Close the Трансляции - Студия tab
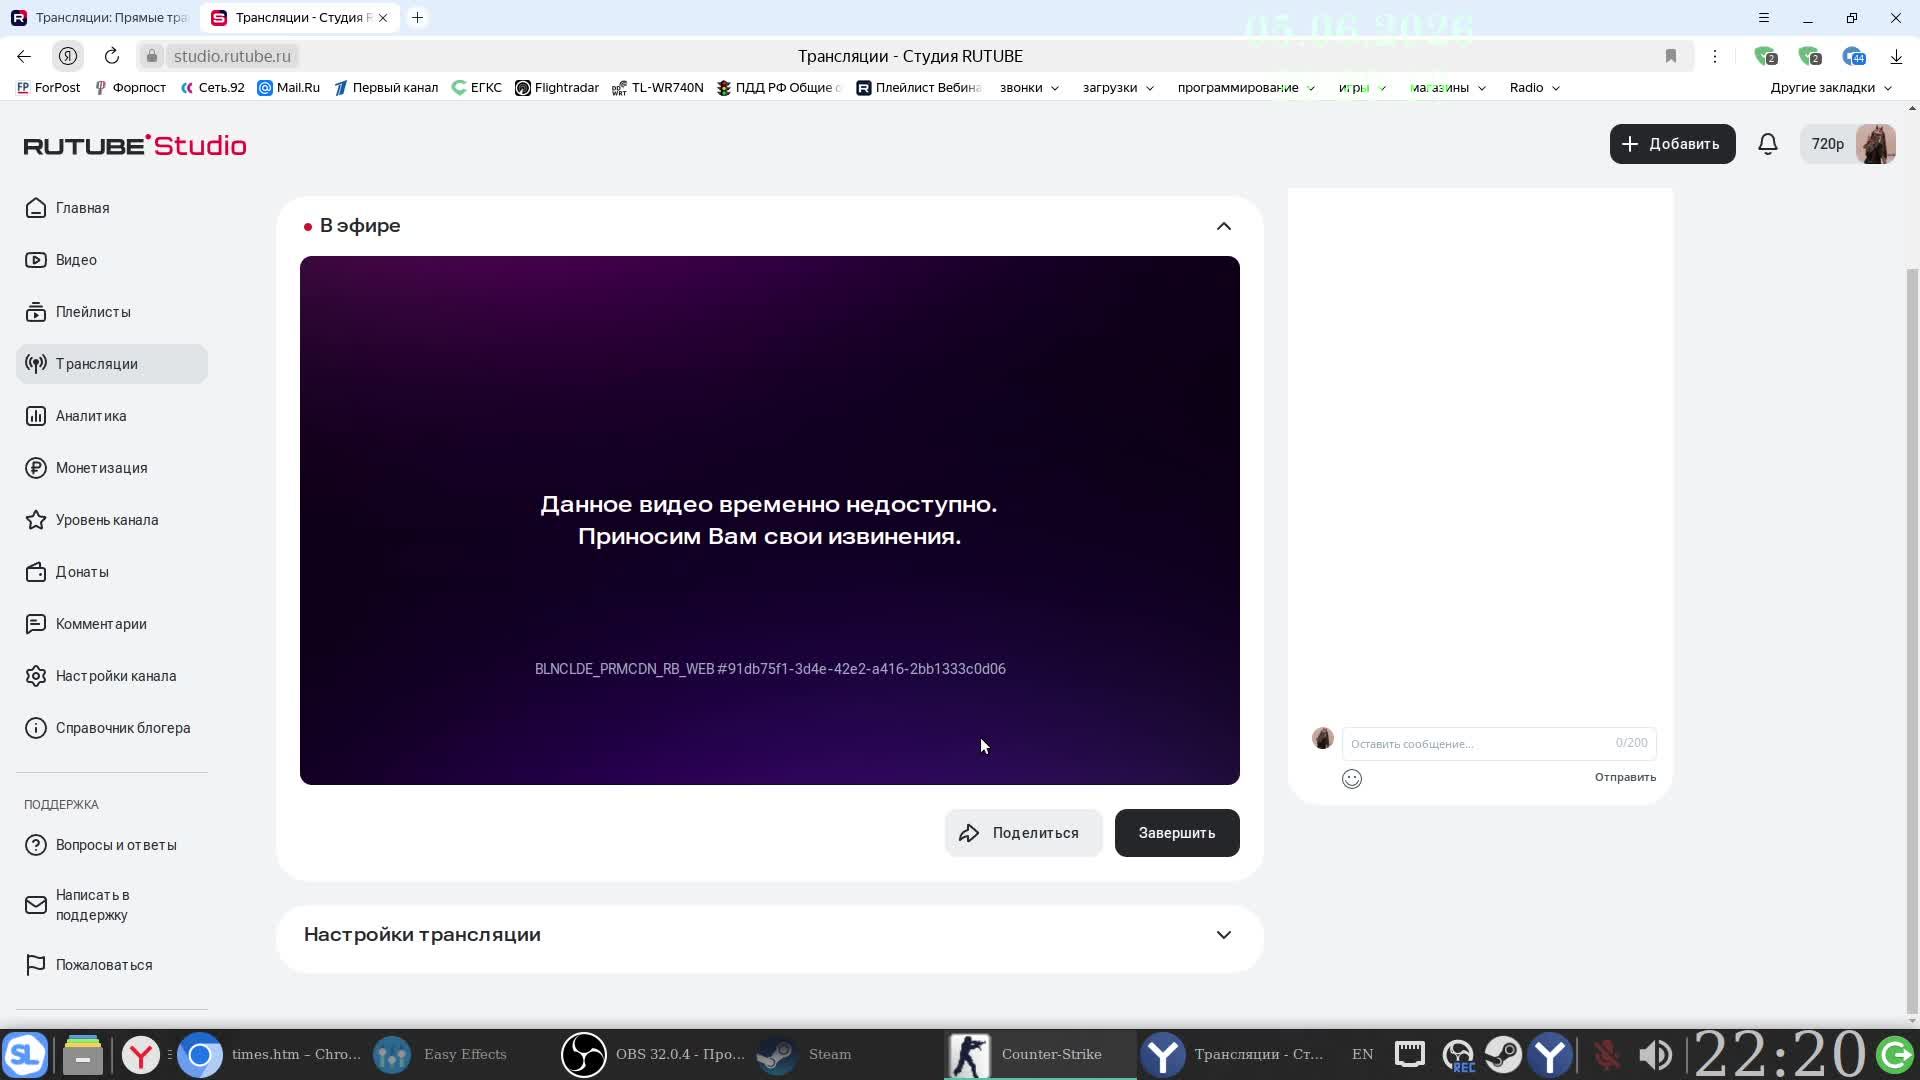The height and width of the screenshot is (1080, 1920). pyautogui.click(x=383, y=18)
